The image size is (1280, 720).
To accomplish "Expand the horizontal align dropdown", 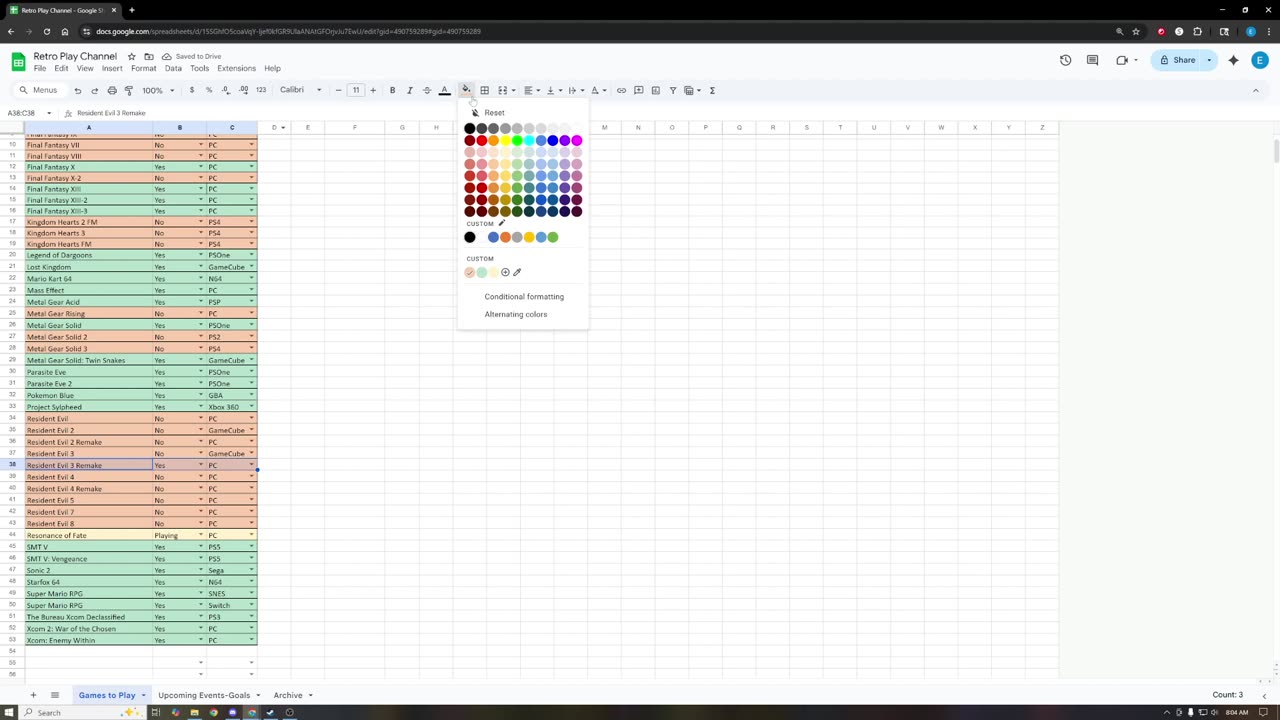I will pyautogui.click(x=538, y=90).
